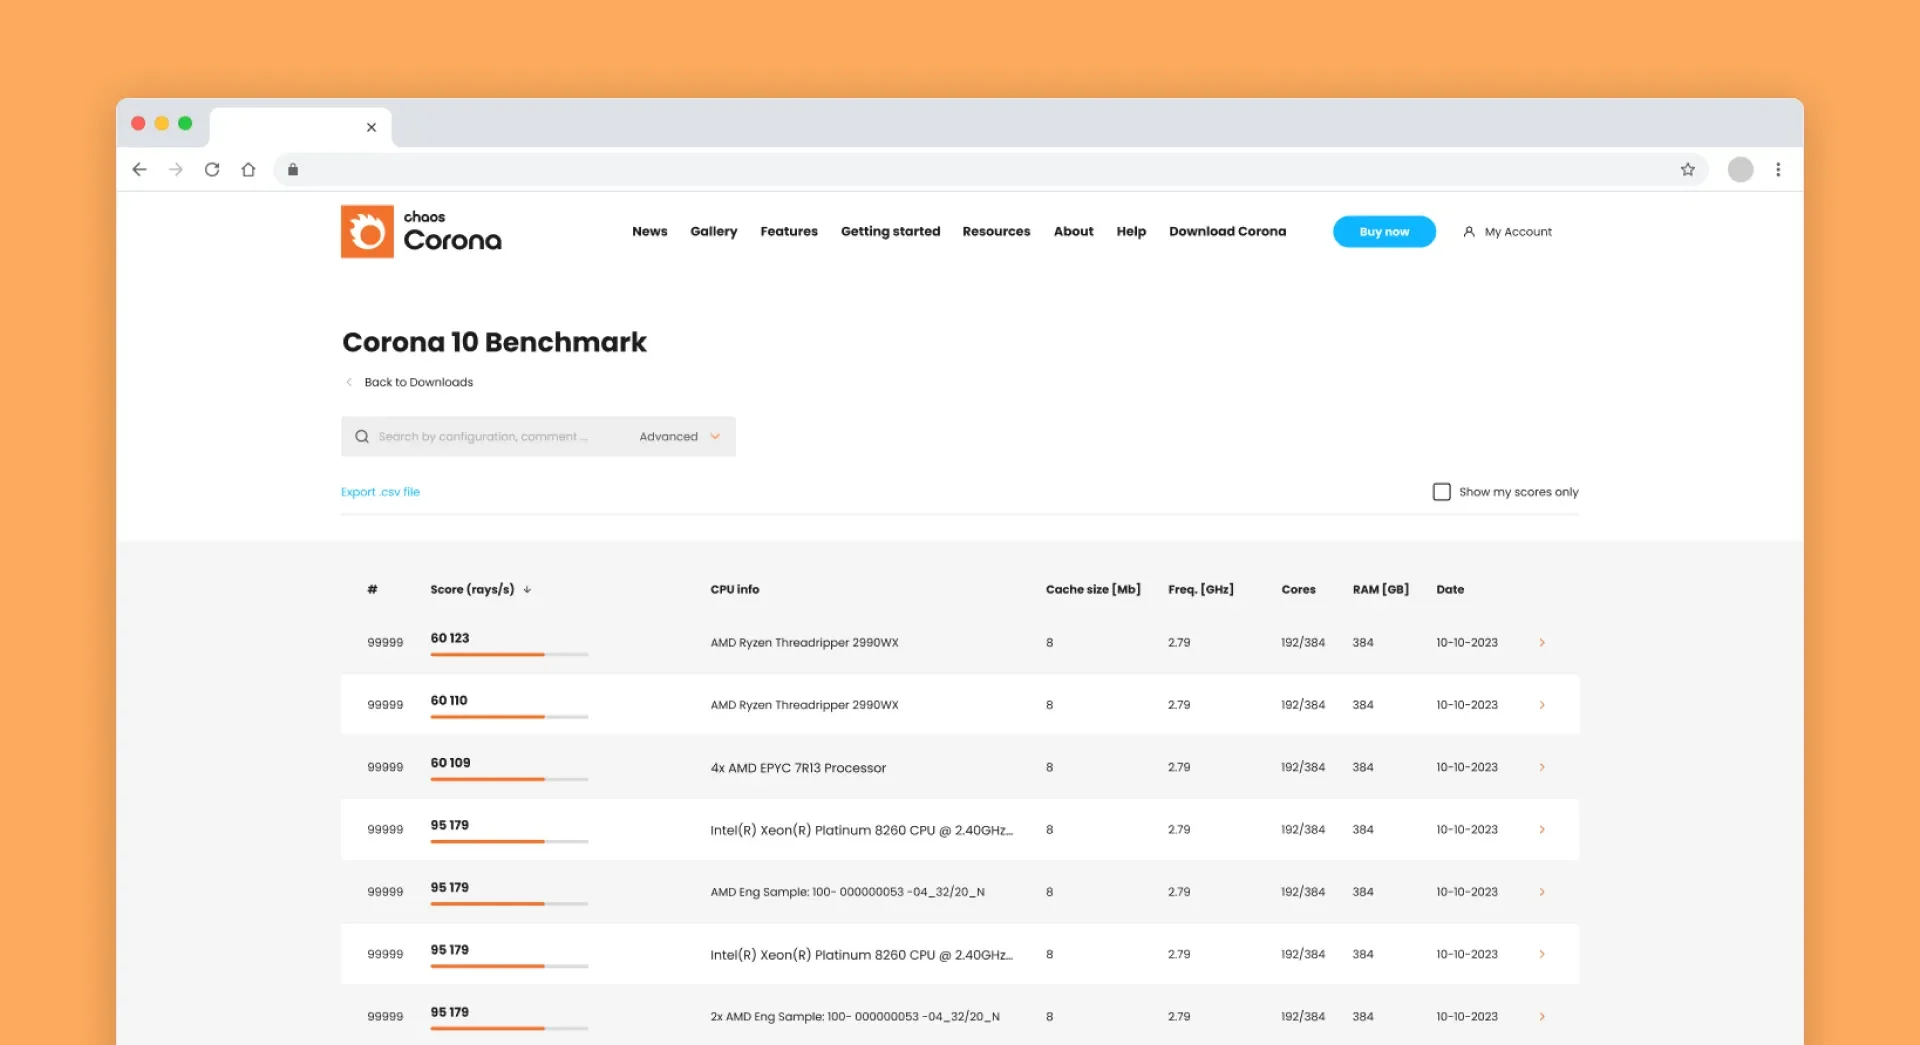Click the My Account user icon

click(1469, 232)
